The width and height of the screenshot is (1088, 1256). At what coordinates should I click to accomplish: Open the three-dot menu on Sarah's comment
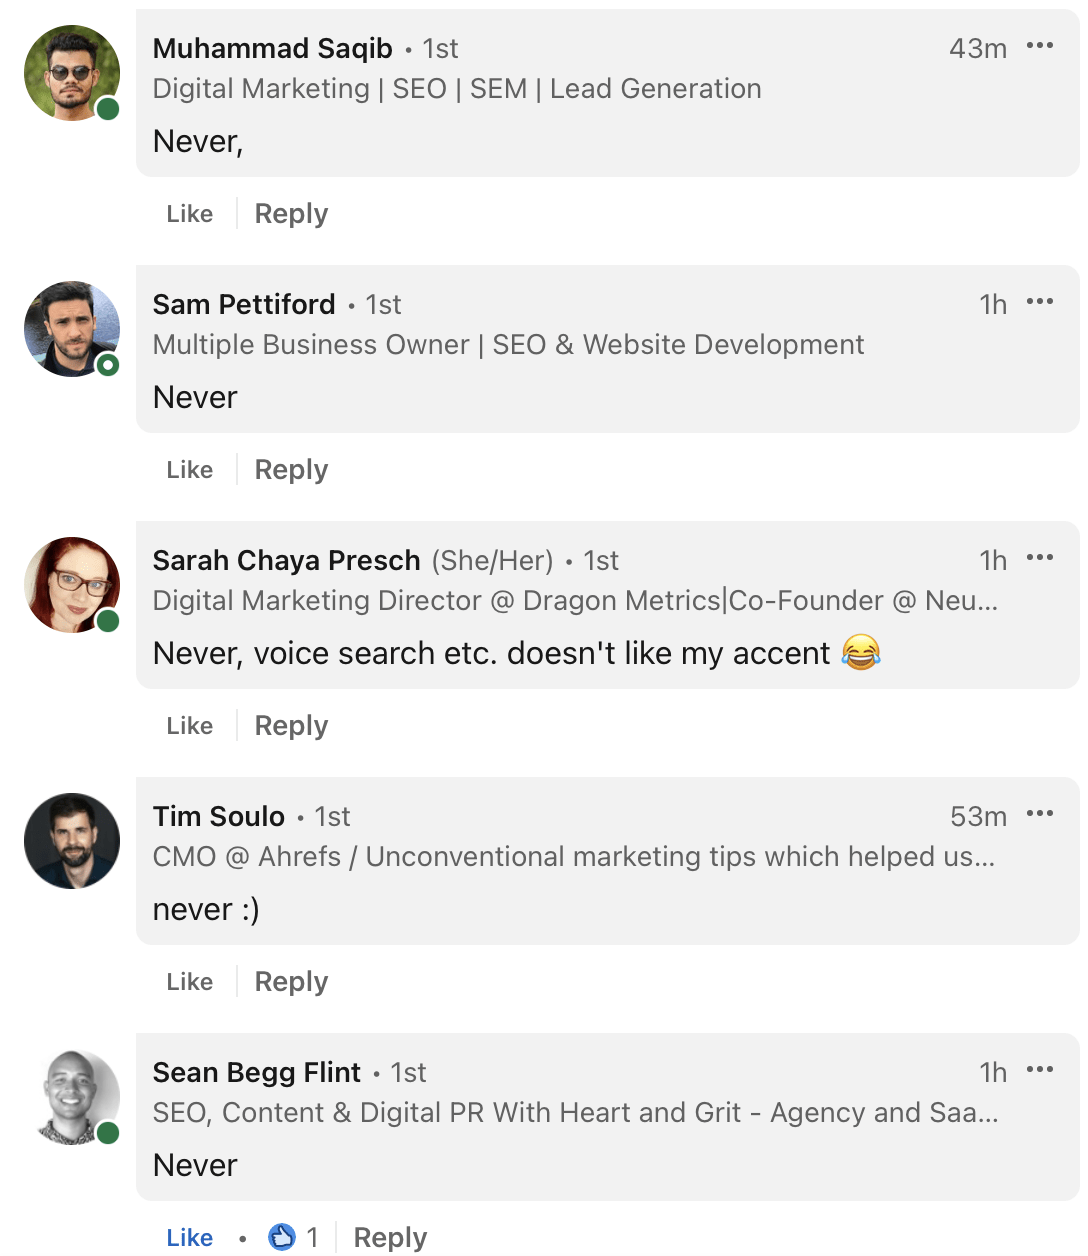click(1041, 557)
